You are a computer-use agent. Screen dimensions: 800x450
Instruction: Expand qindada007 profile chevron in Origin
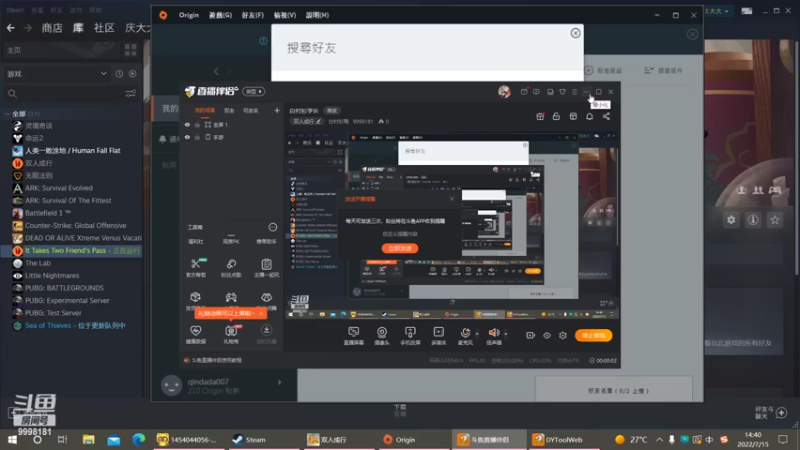[279, 382]
